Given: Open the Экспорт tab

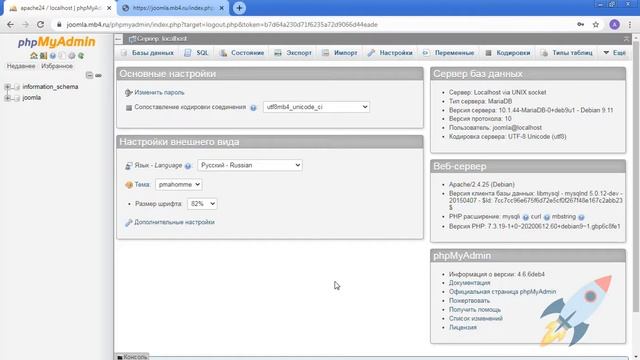Looking at the screenshot, I should click(293, 53).
